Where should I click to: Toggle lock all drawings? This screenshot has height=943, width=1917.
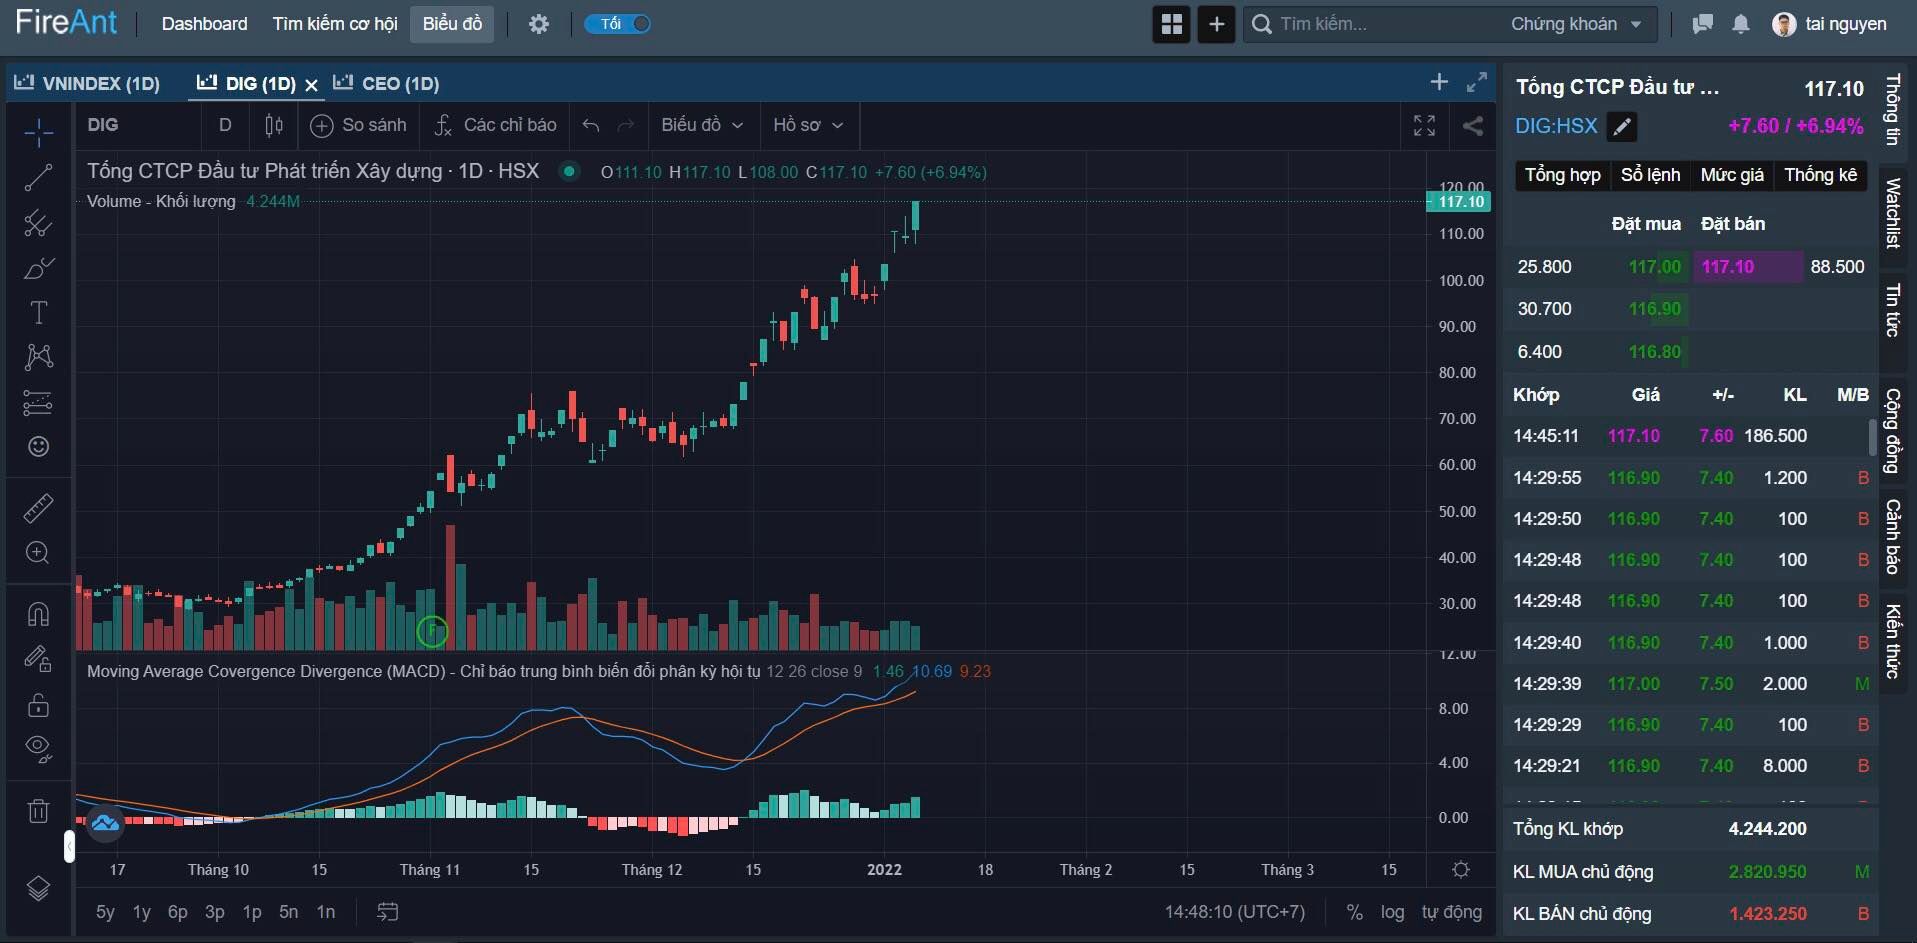[x=38, y=705]
